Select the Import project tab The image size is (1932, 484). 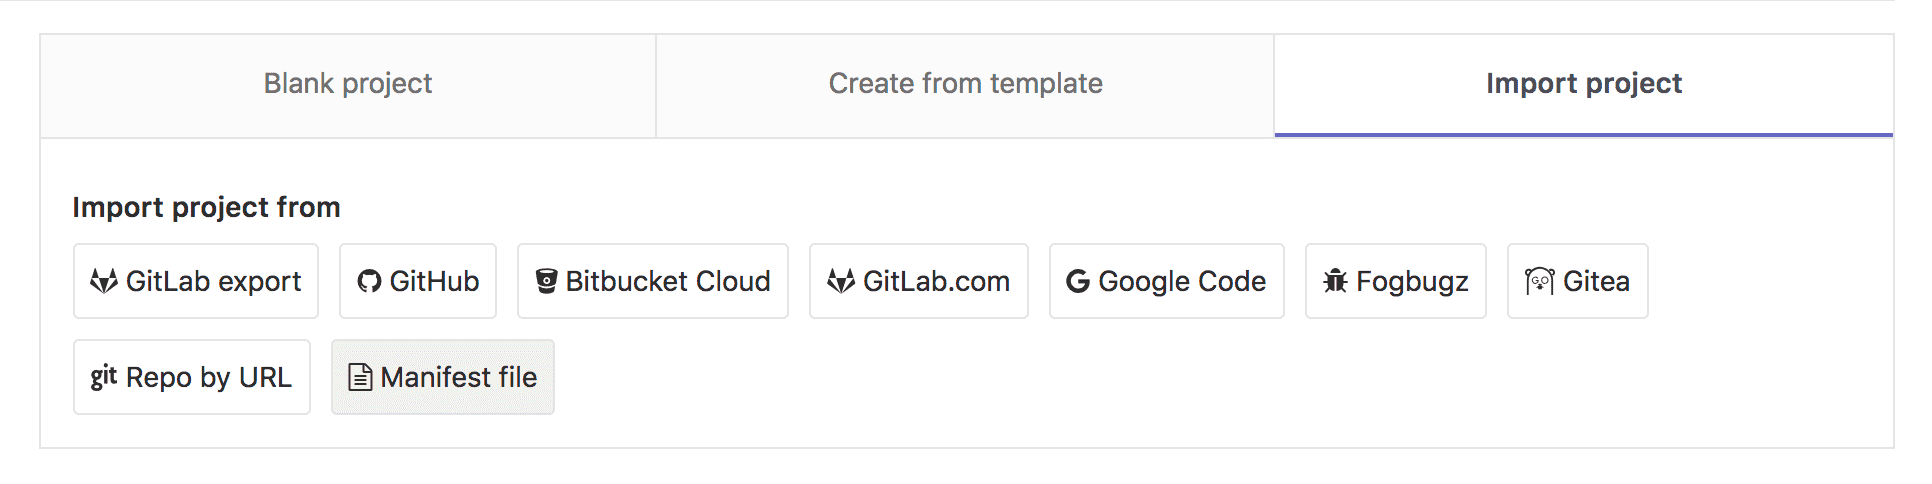click(x=1584, y=86)
